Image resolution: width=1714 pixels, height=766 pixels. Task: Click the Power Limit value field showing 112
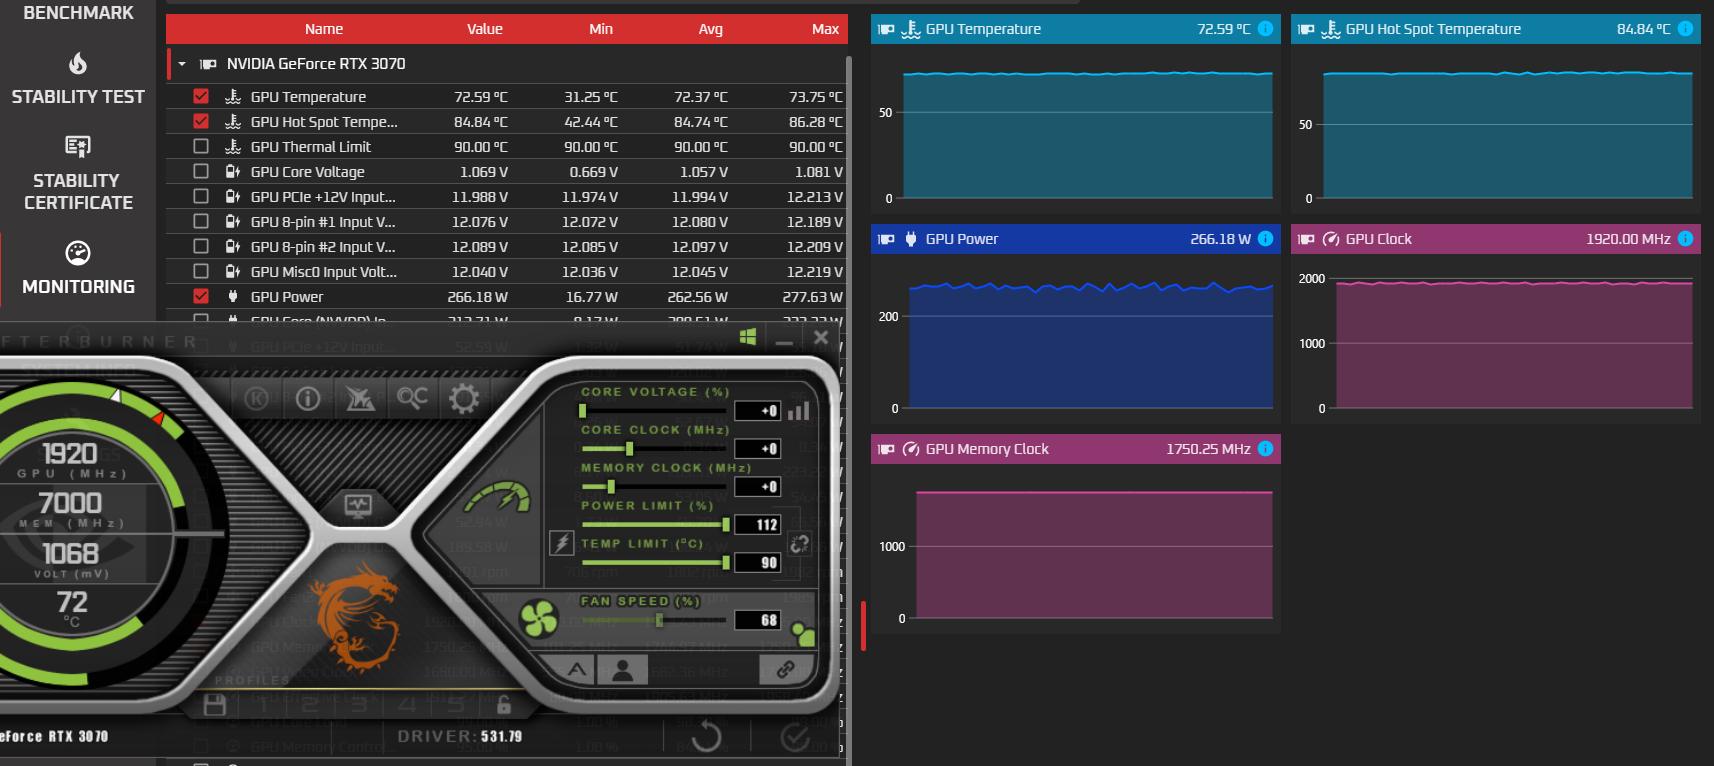[757, 525]
